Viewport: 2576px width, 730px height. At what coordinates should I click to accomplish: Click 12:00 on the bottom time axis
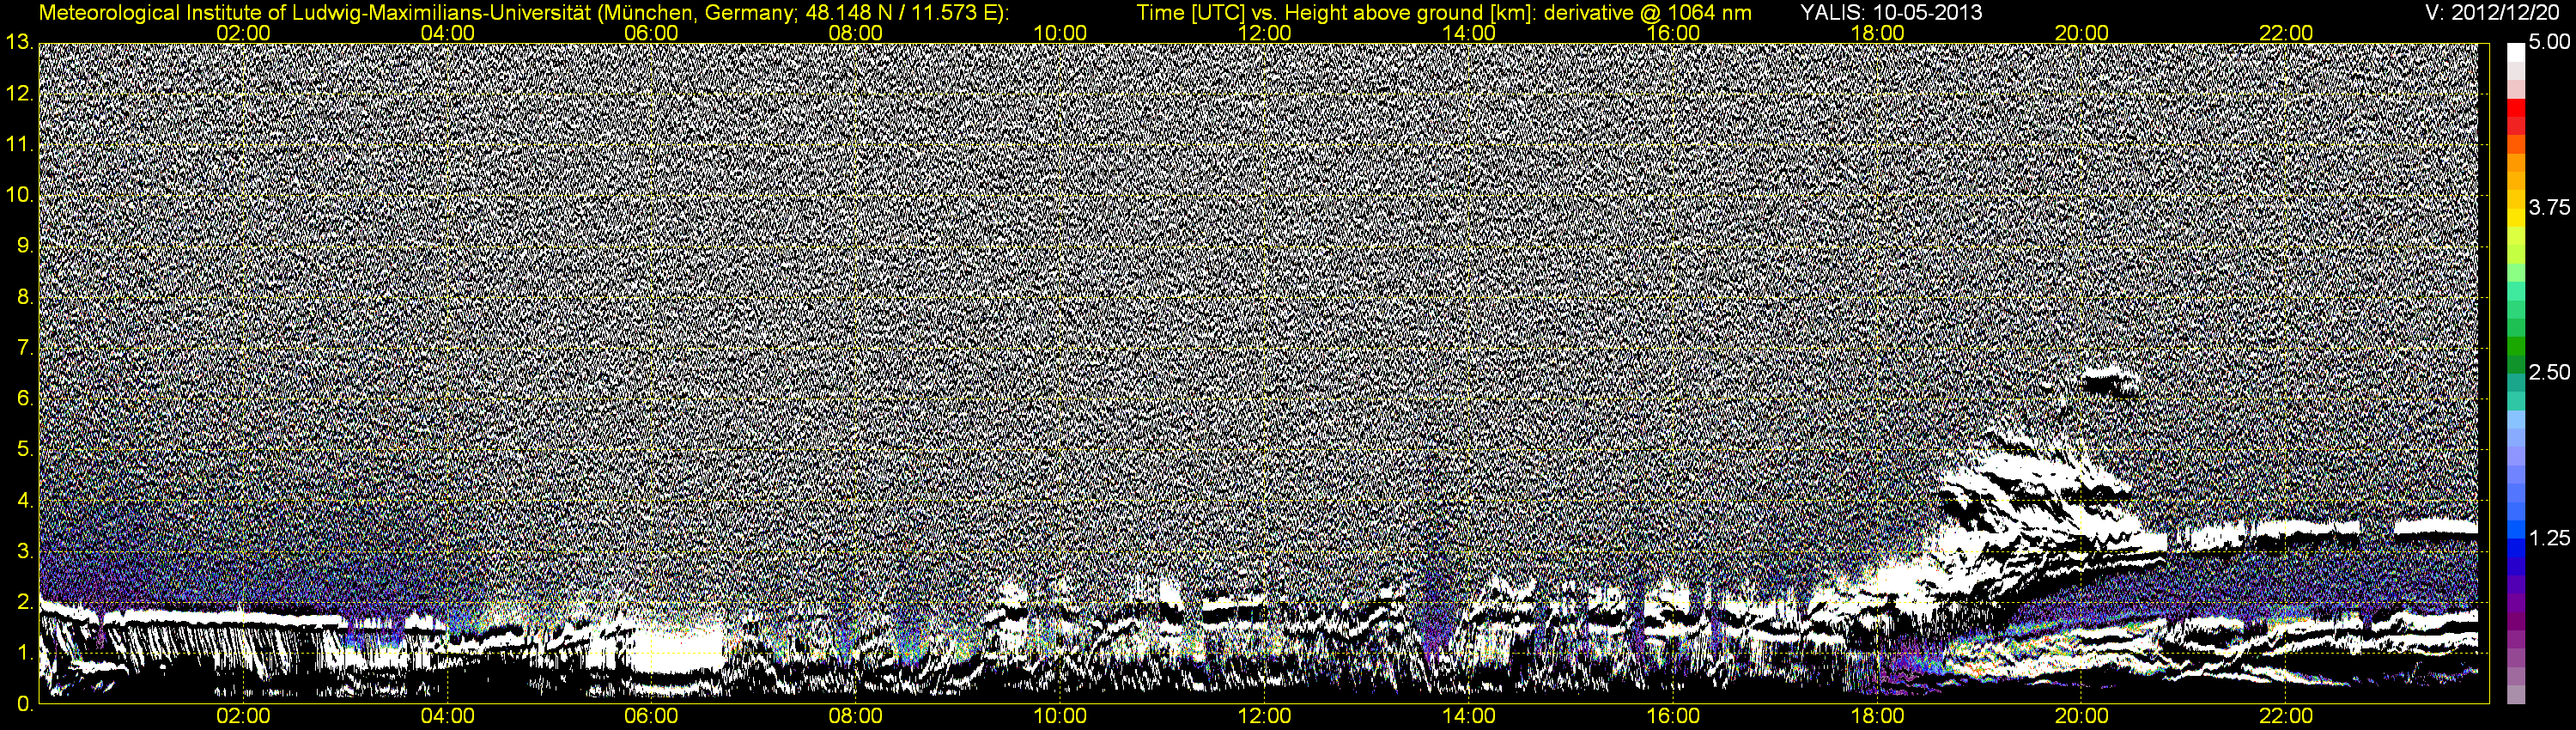click(1264, 717)
